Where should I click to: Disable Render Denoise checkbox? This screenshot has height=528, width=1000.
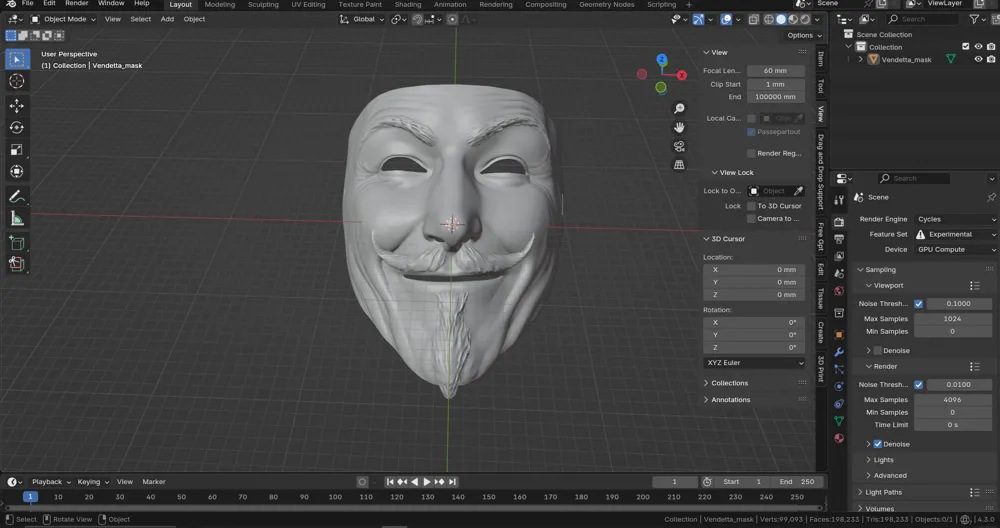[x=878, y=444]
